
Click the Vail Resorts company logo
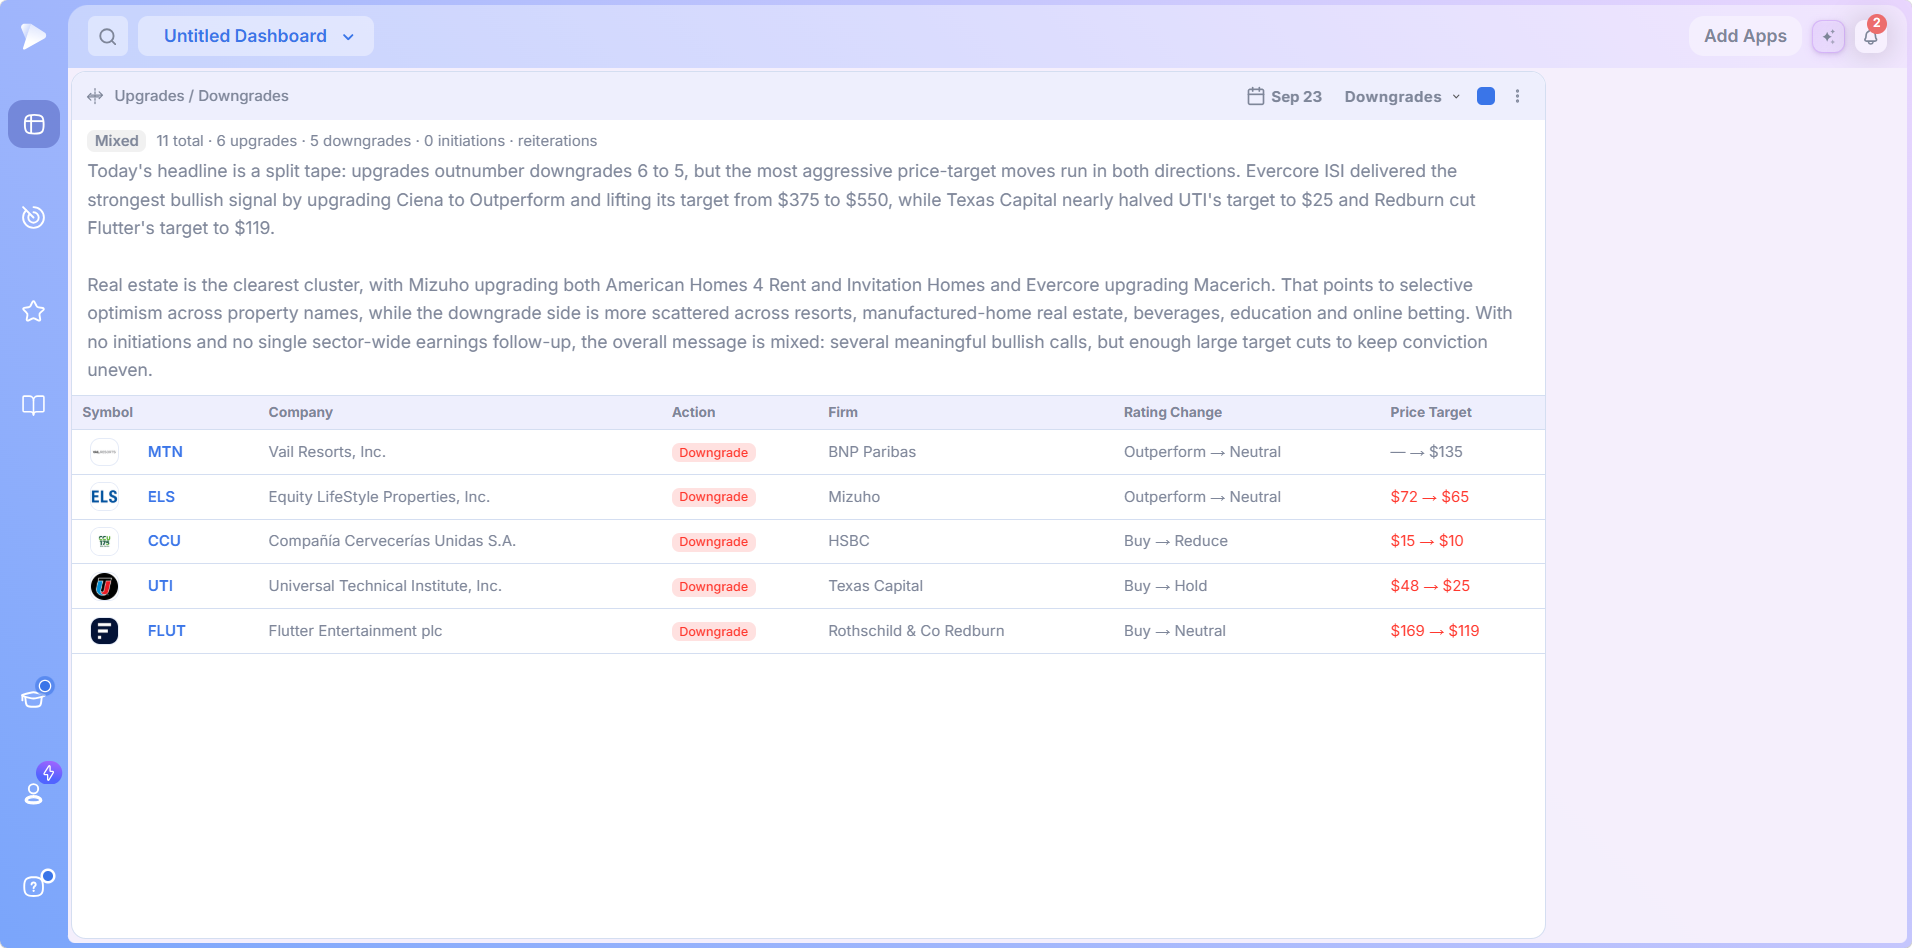pyautogui.click(x=104, y=452)
